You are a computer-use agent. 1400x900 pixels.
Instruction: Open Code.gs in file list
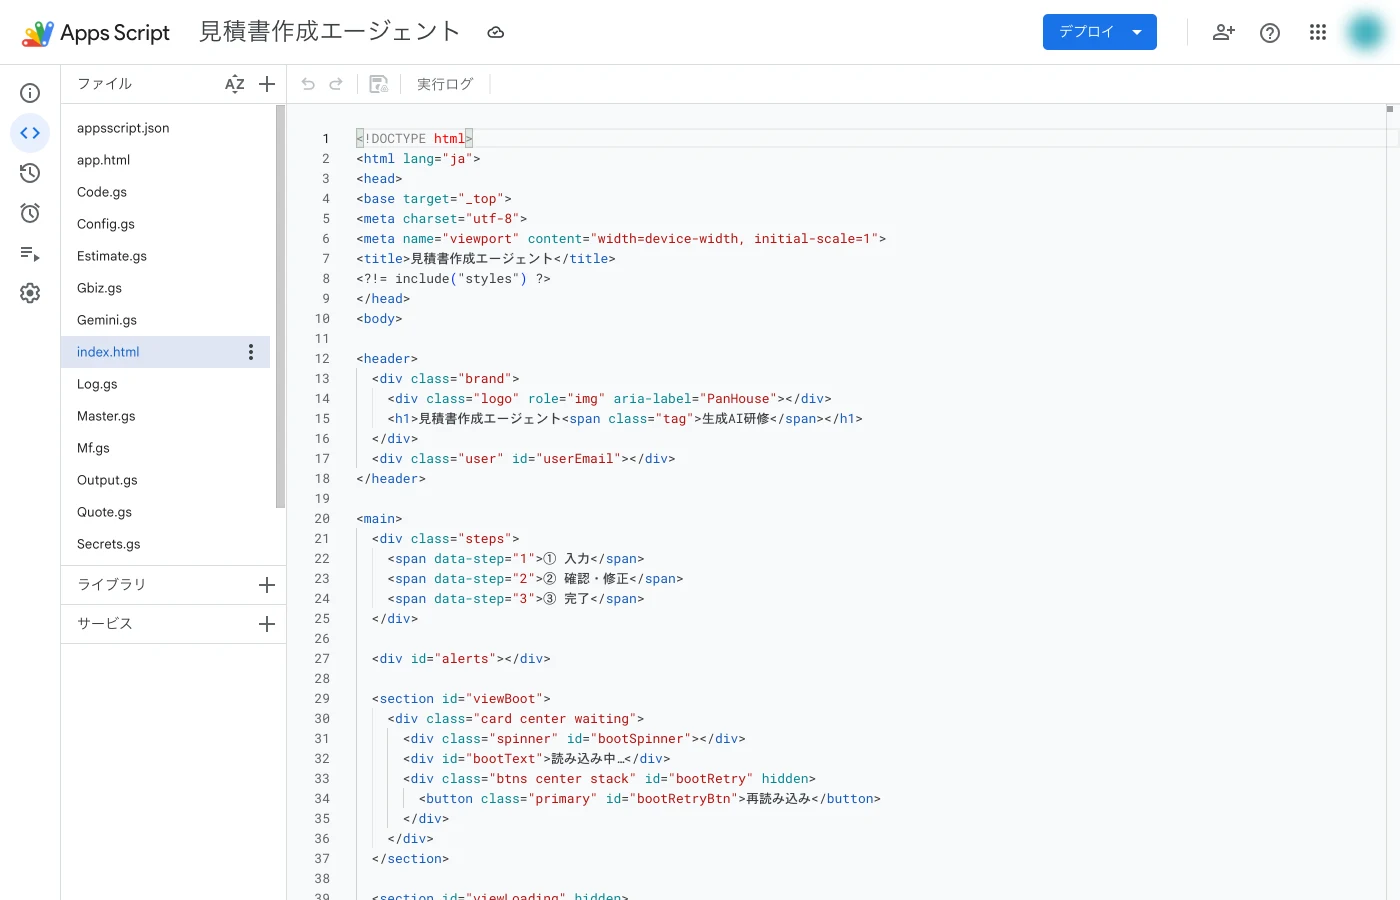[x=166, y=192]
